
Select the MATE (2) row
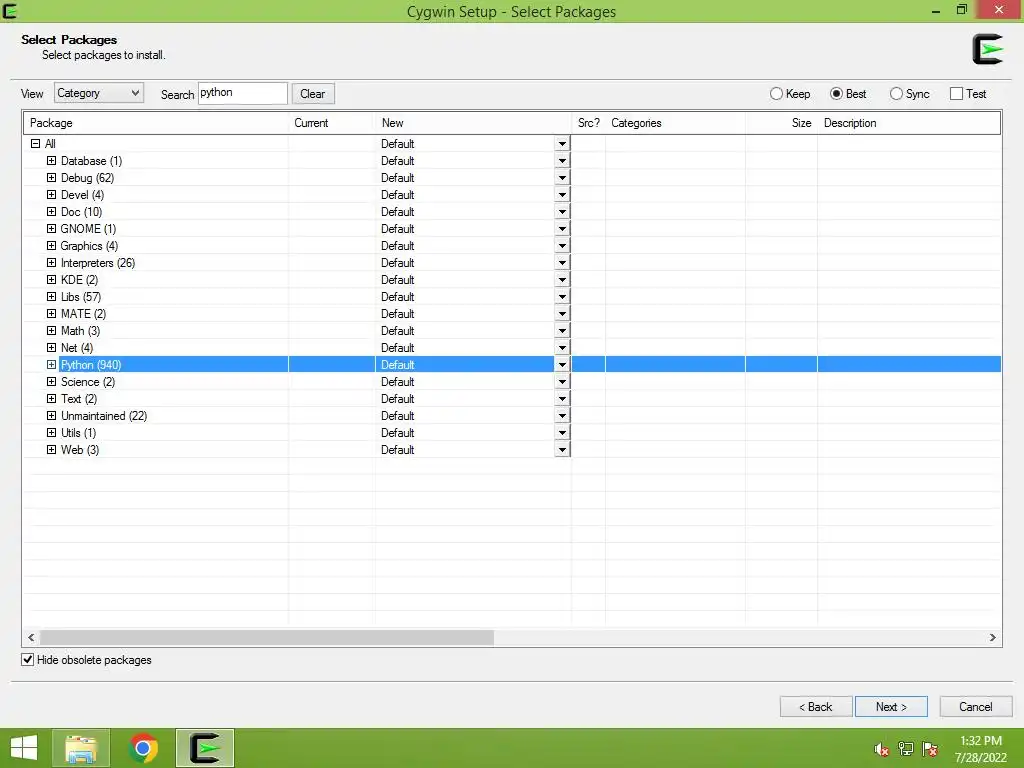(x=512, y=313)
